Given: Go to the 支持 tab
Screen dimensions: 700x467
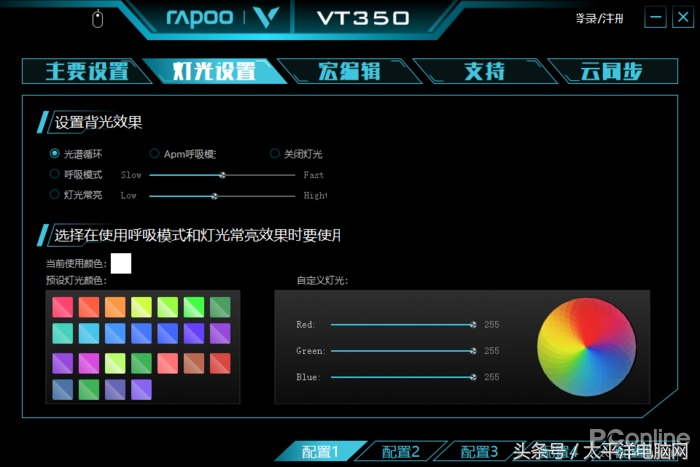Looking at the screenshot, I should click(x=485, y=71).
